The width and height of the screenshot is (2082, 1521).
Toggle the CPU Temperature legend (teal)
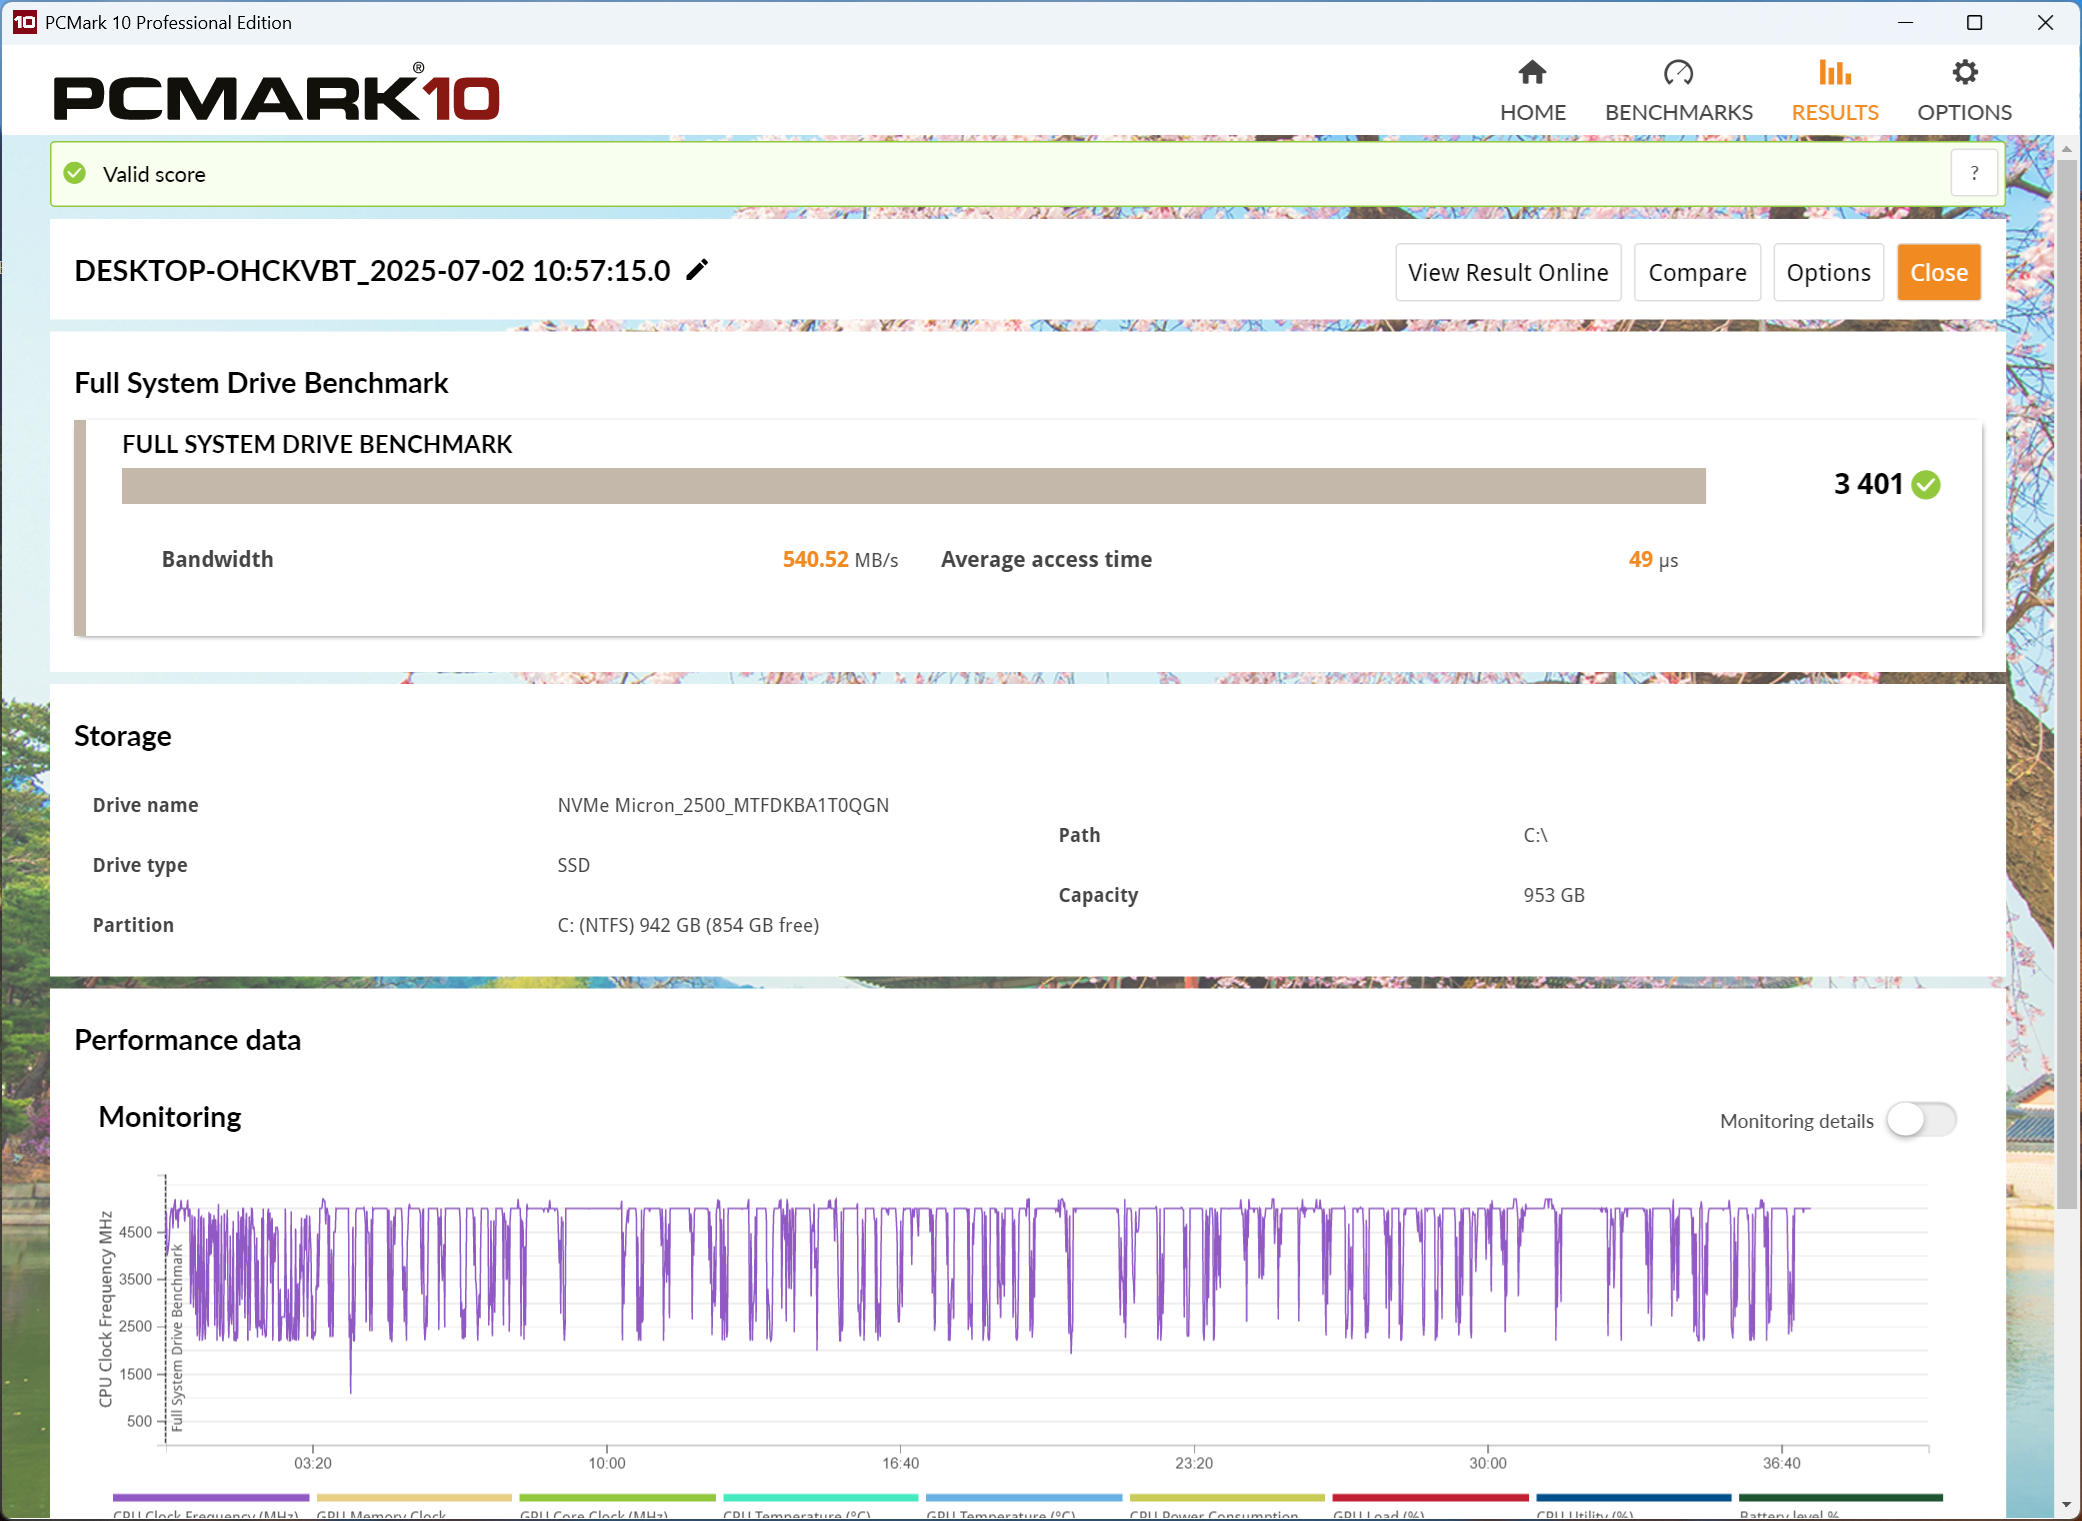pyautogui.click(x=820, y=1499)
